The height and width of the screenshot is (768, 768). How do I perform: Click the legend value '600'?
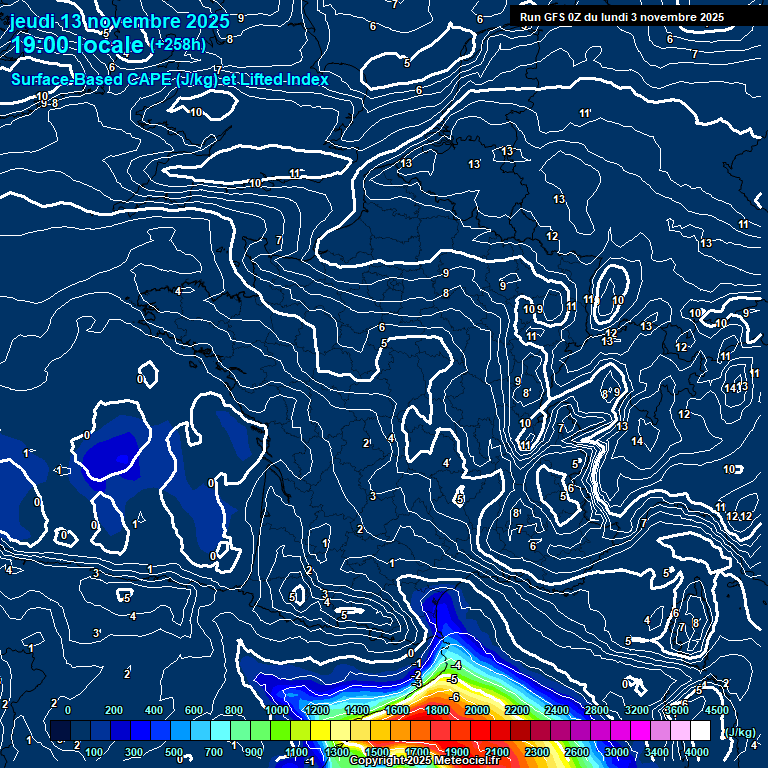click(x=193, y=710)
